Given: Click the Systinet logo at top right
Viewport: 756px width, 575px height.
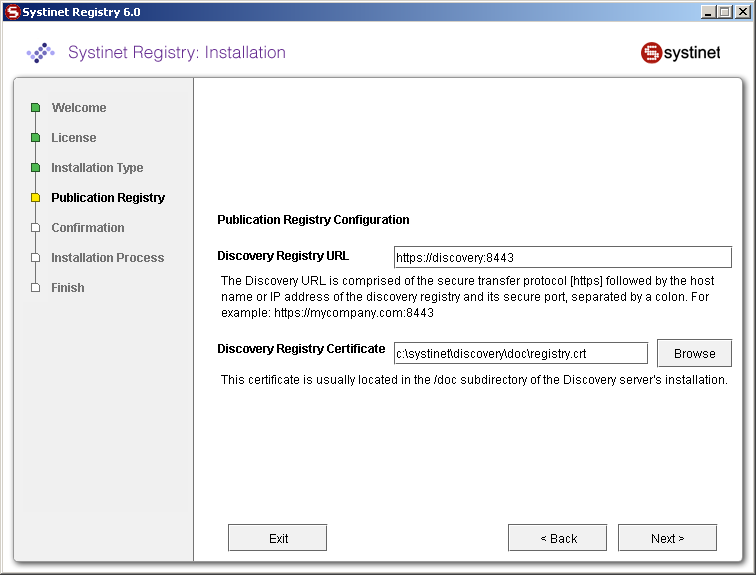Looking at the screenshot, I should 680,53.
